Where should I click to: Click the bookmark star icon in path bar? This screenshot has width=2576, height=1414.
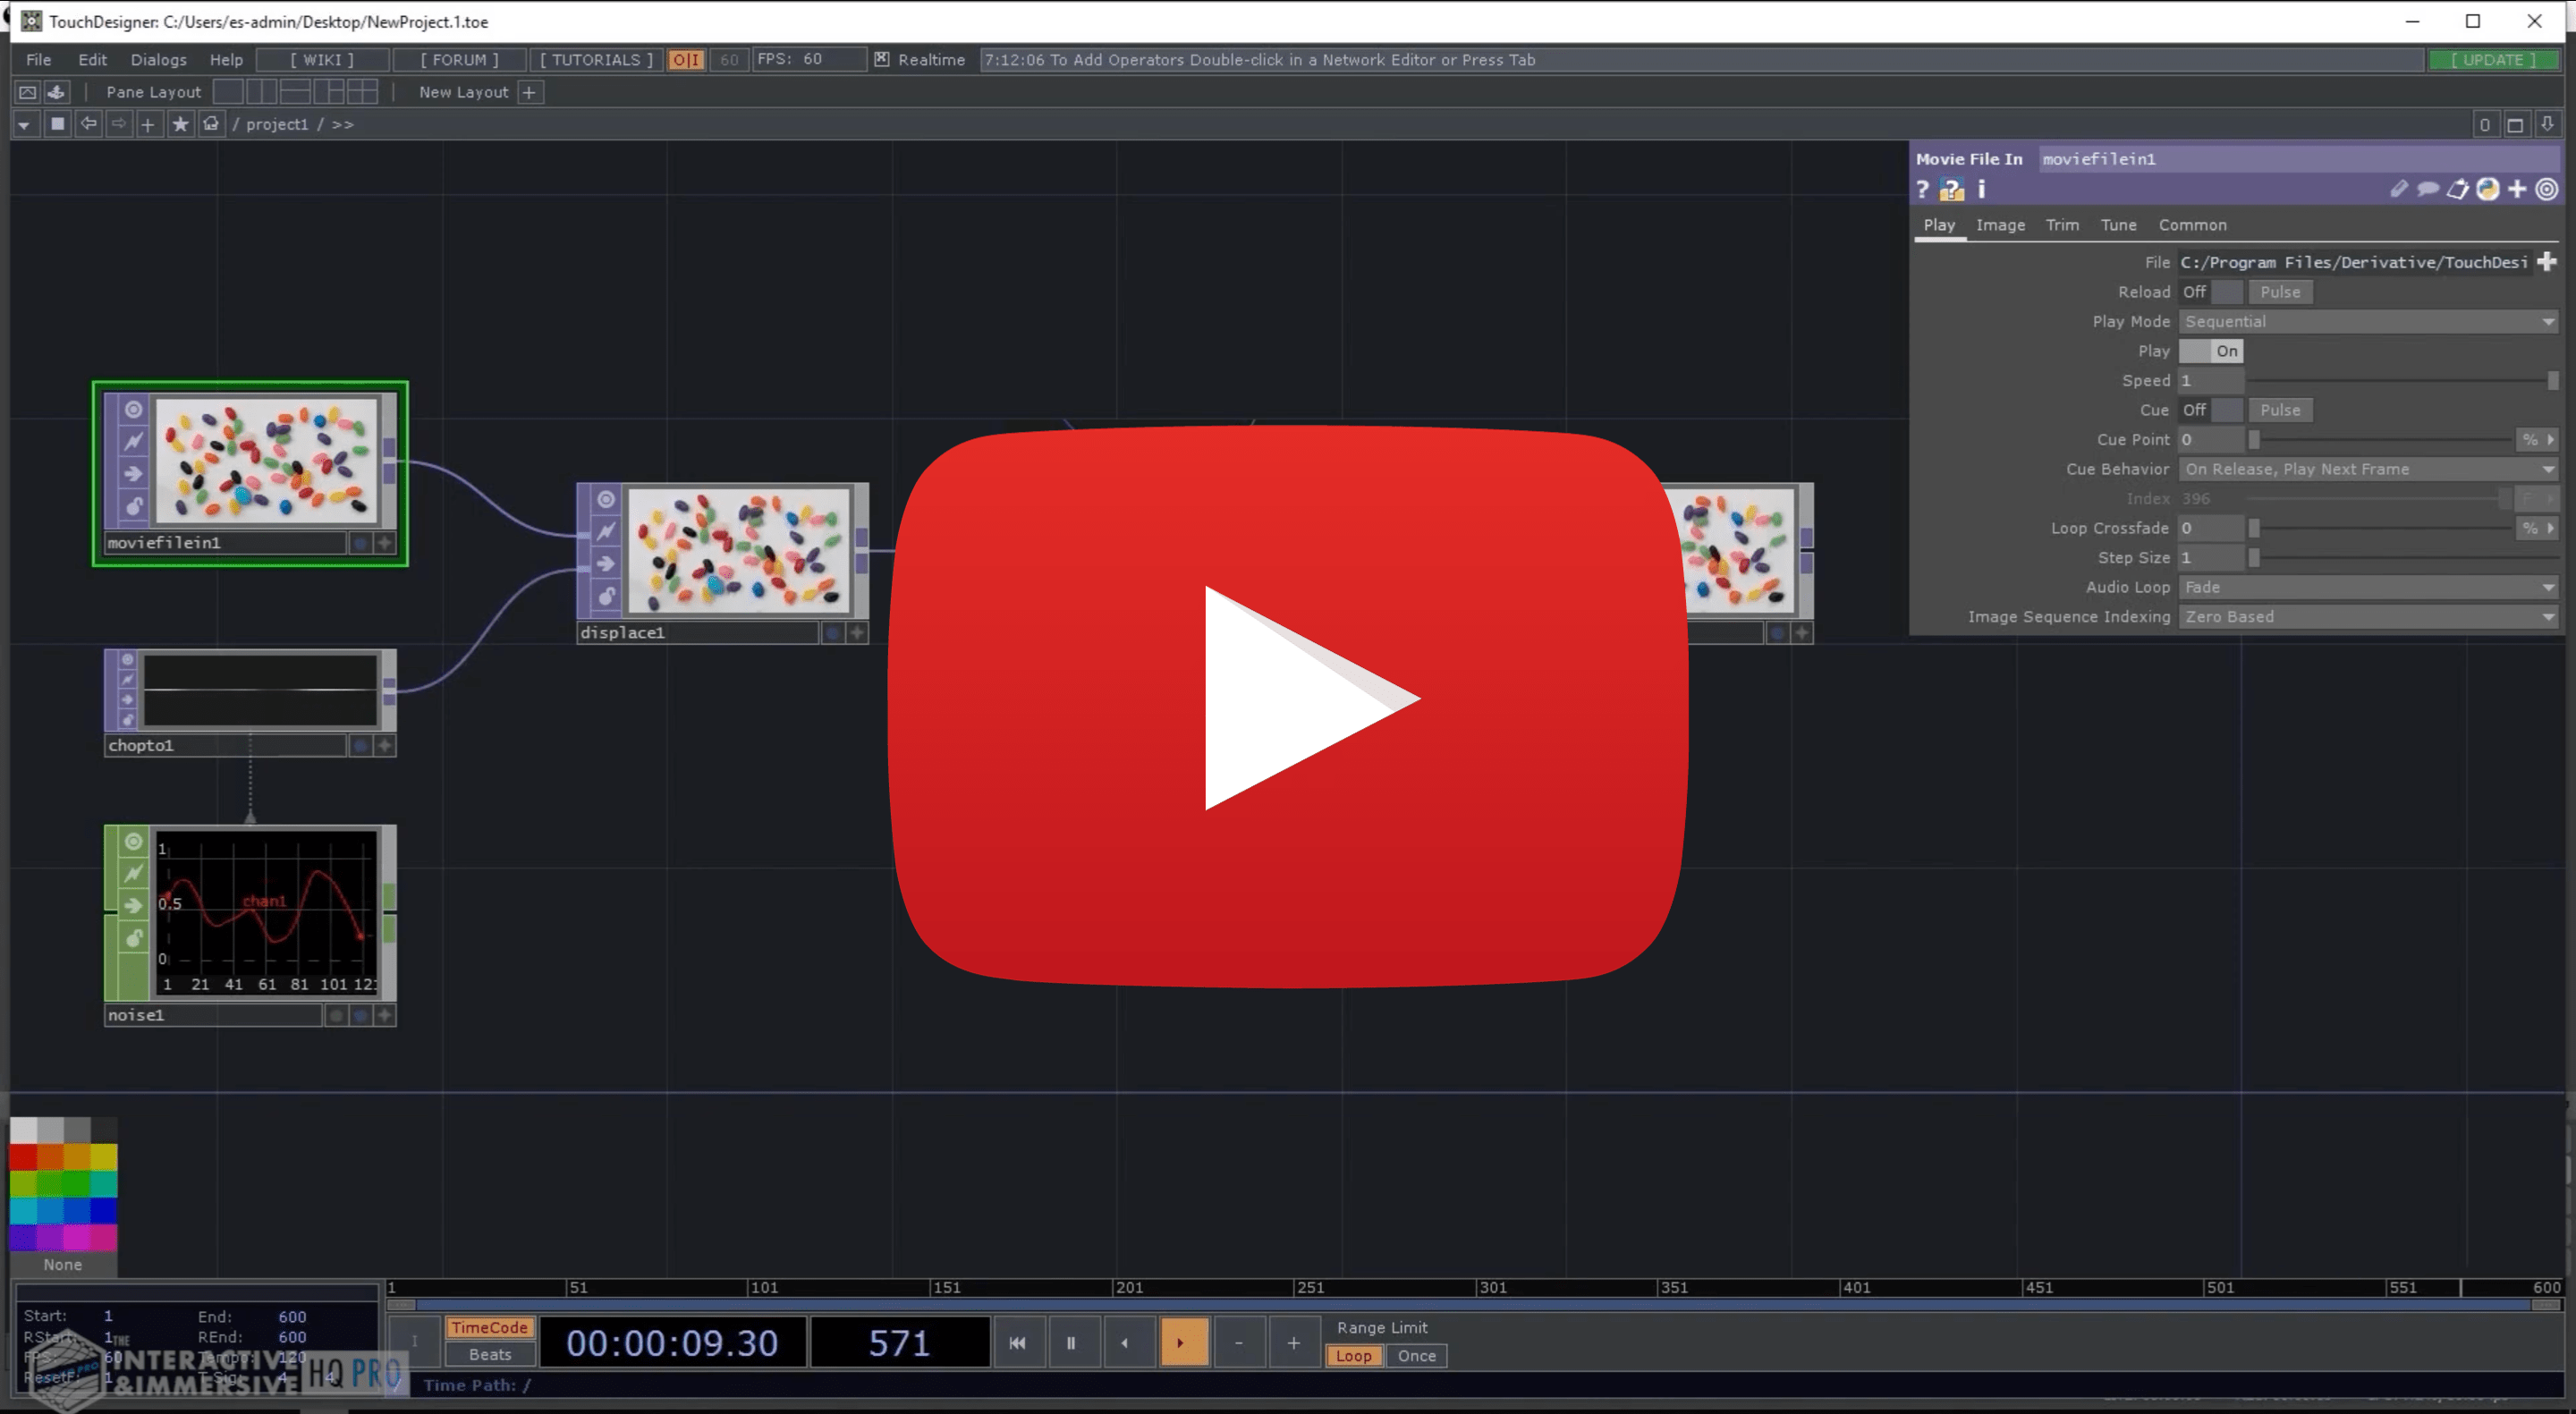point(180,124)
